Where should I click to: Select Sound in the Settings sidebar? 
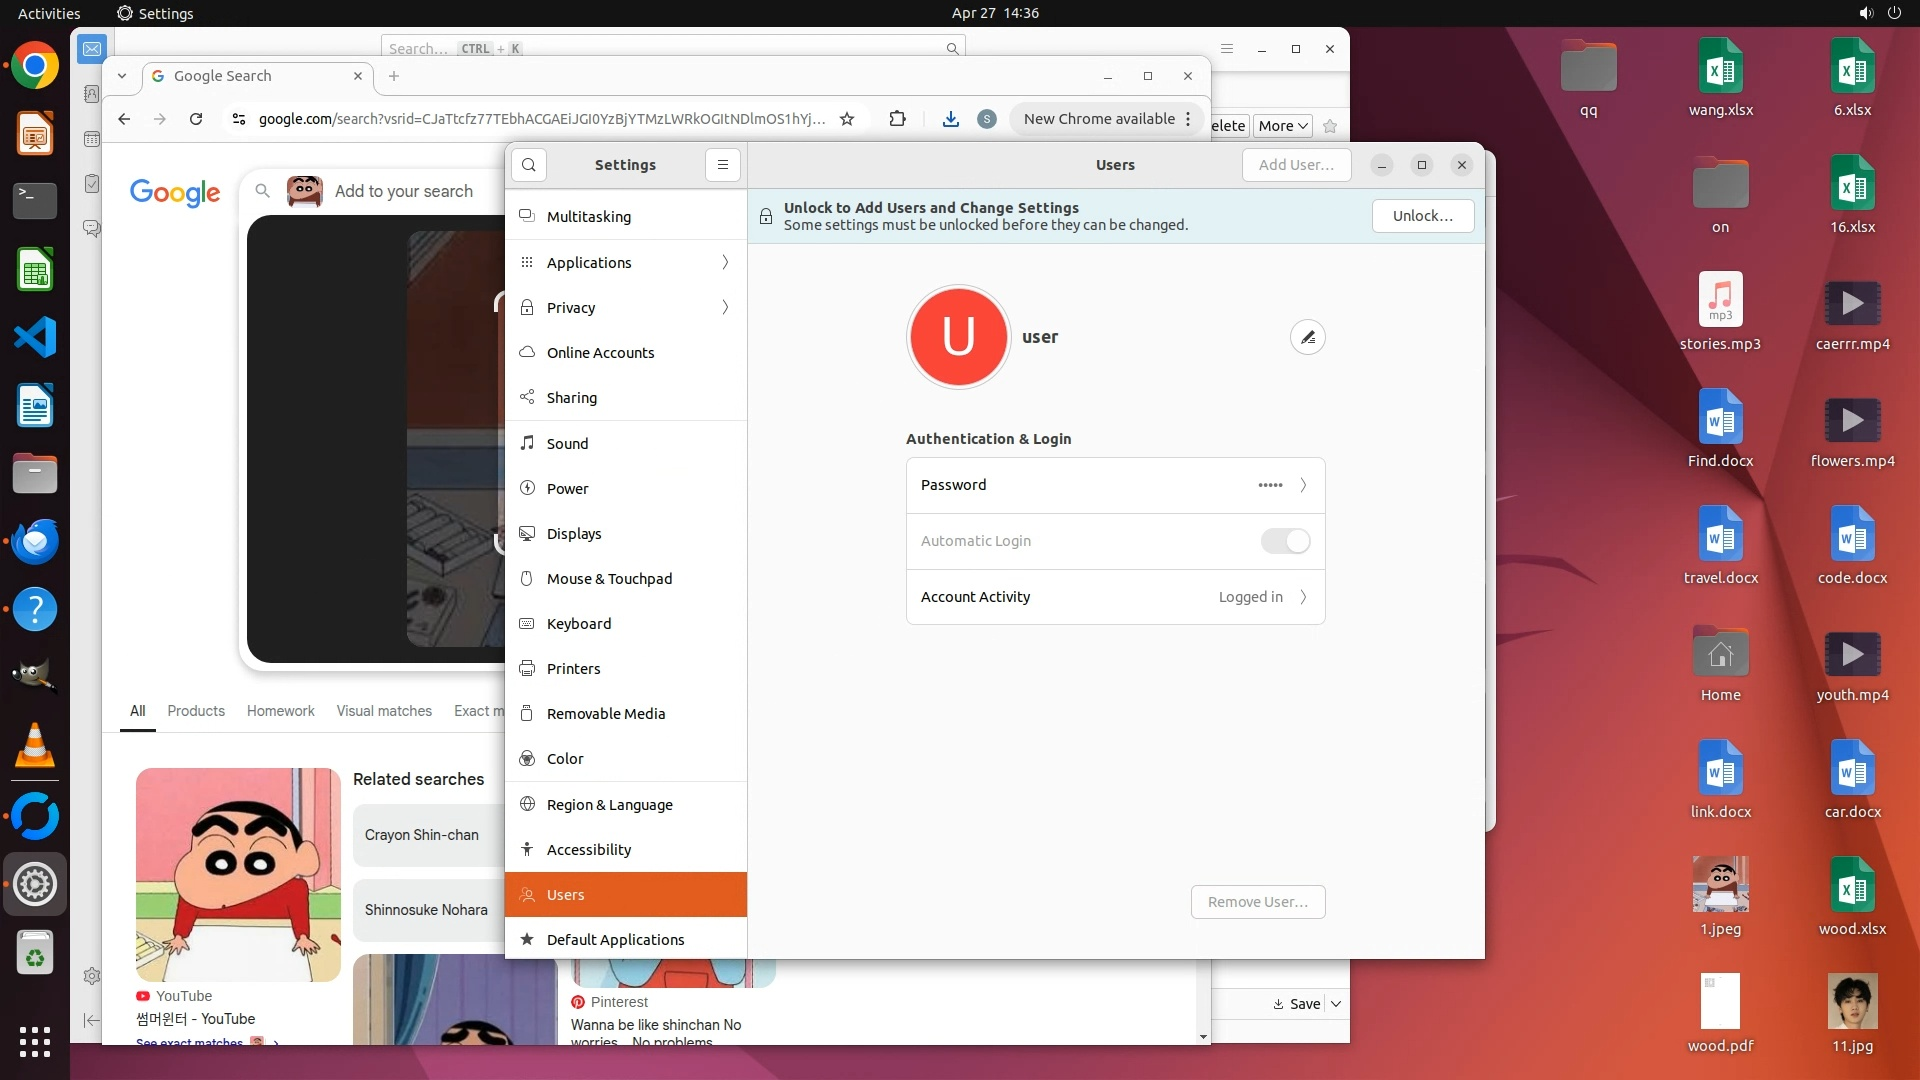point(567,444)
